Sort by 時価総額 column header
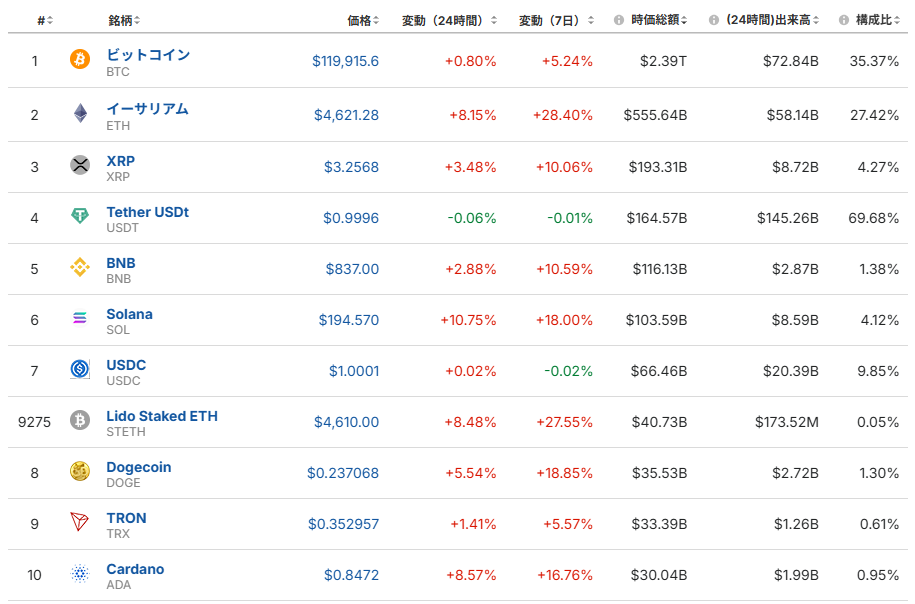The height and width of the screenshot is (604, 915). click(x=659, y=20)
